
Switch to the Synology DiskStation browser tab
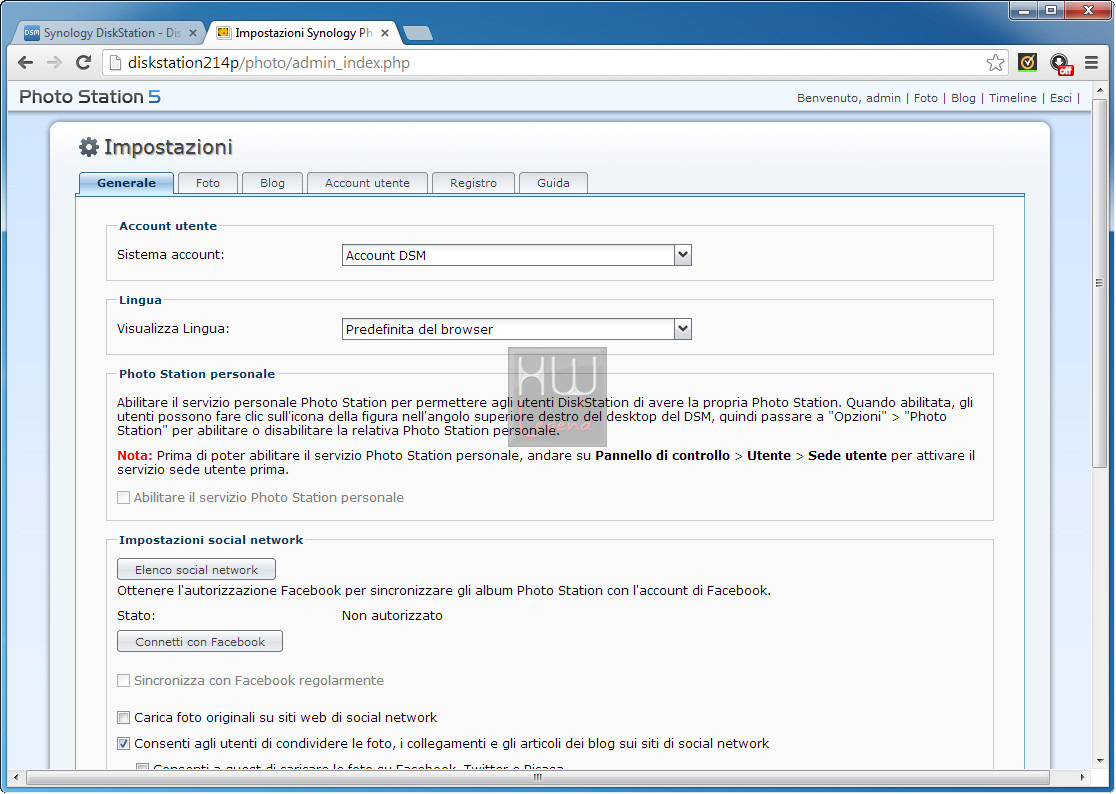pos(110,33)
